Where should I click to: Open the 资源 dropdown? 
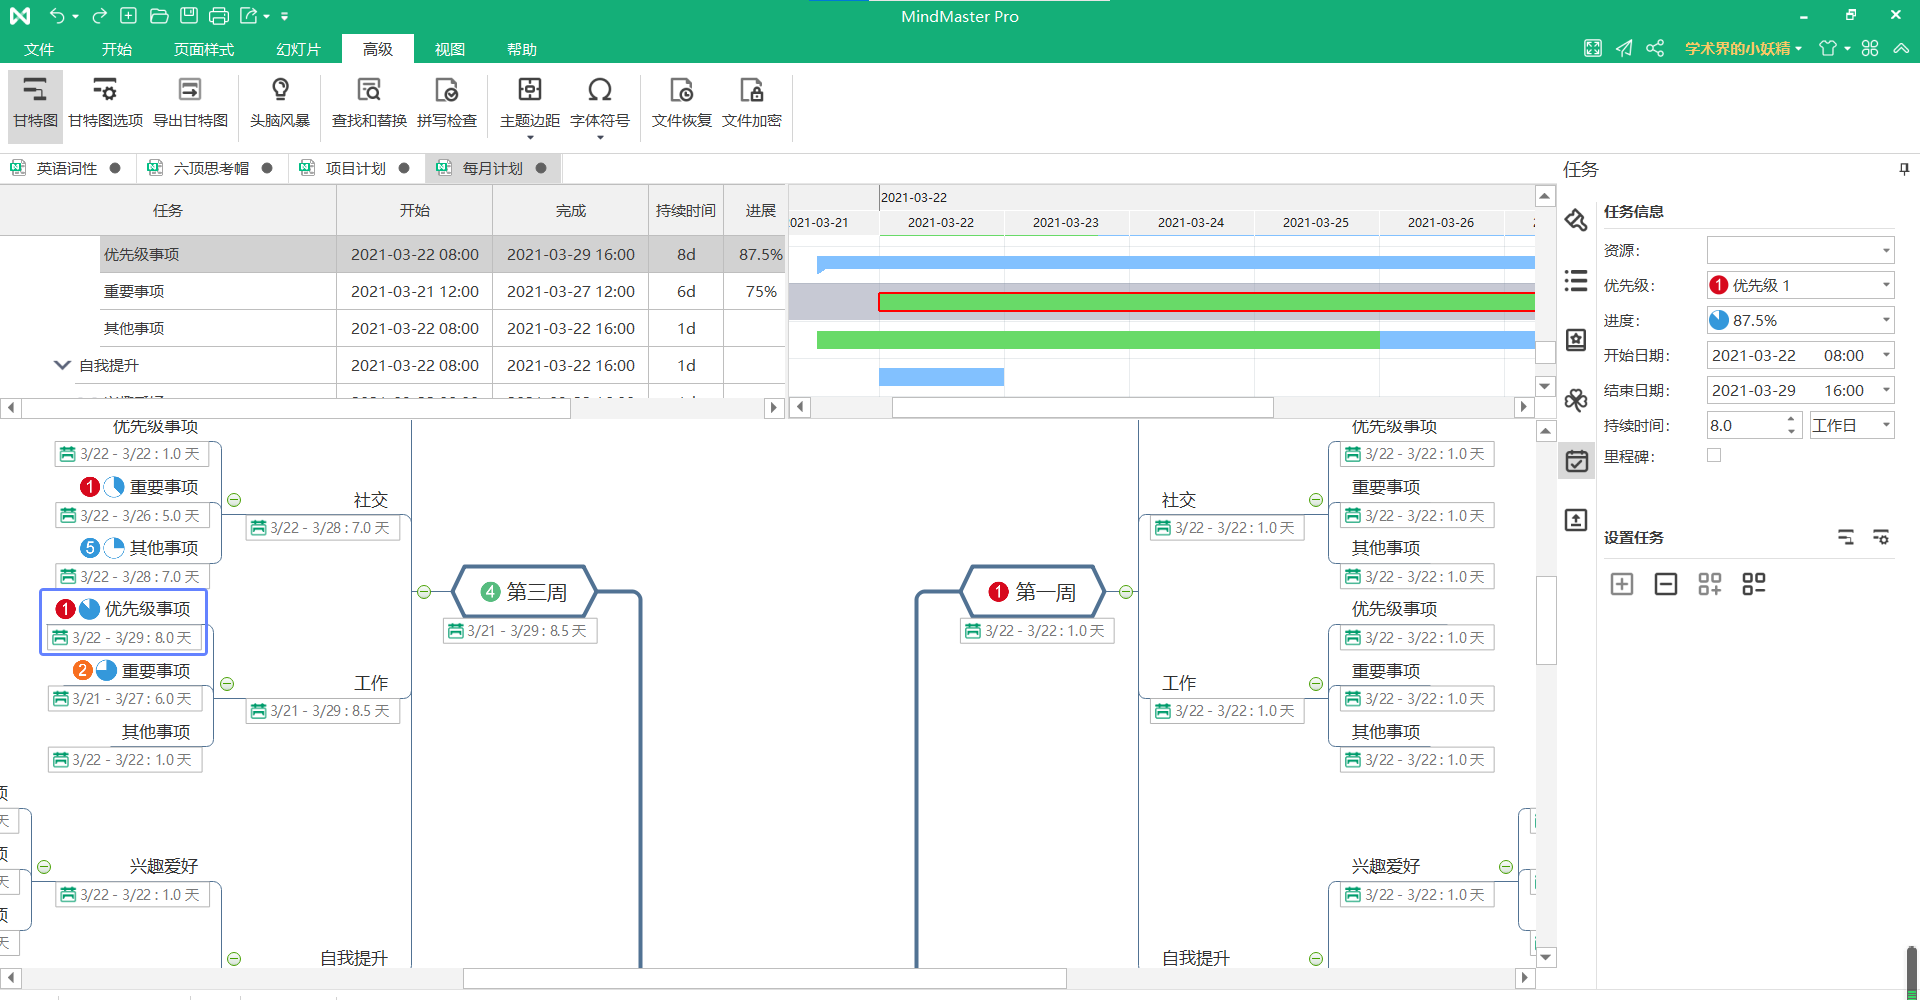click(x=1800, y=250)
